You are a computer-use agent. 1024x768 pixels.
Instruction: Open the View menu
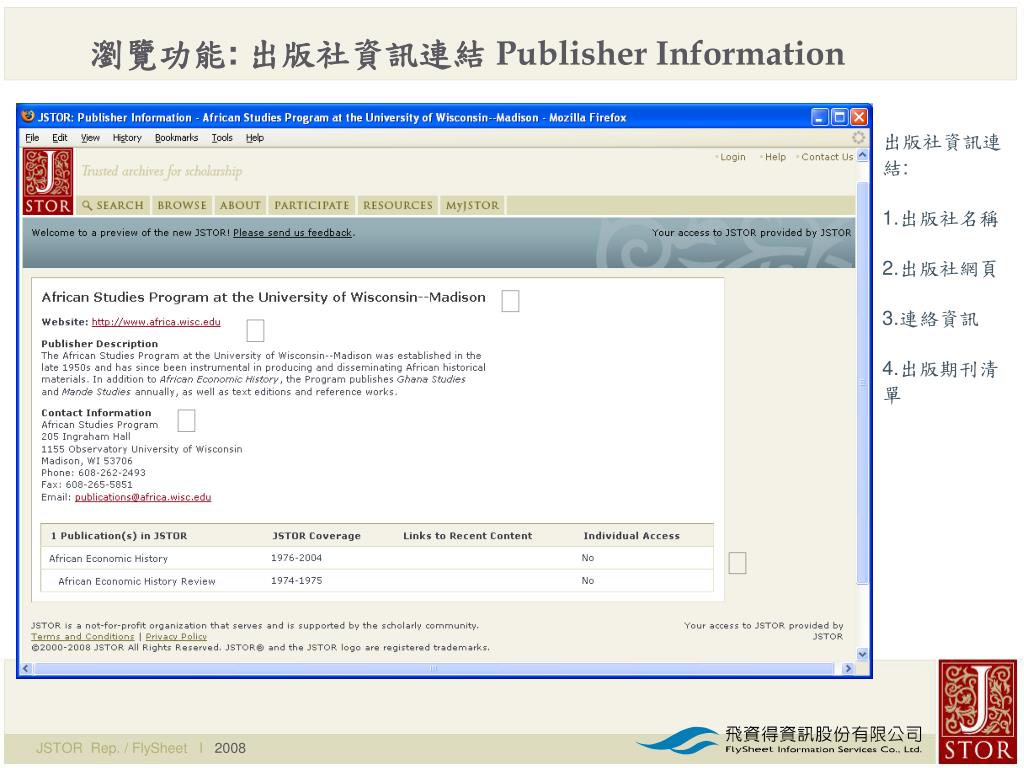(90, 138)
